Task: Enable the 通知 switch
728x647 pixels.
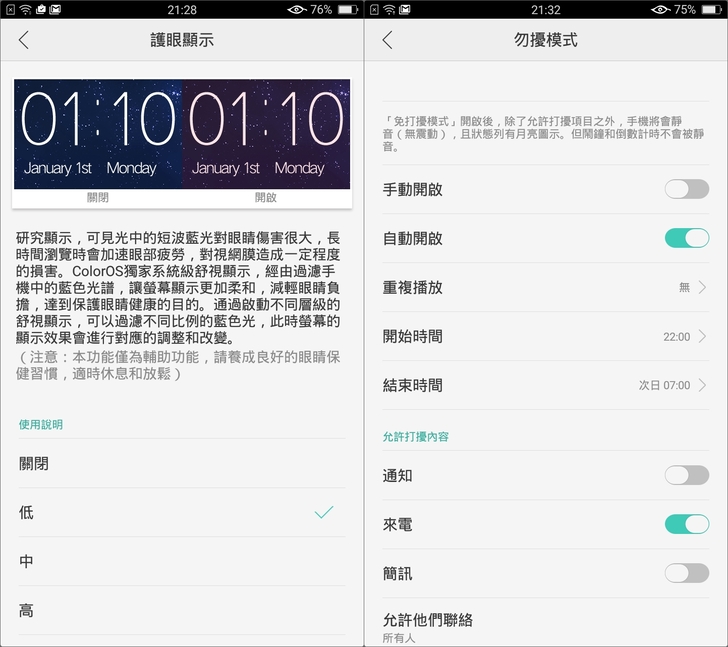Action: pos(687,475)
